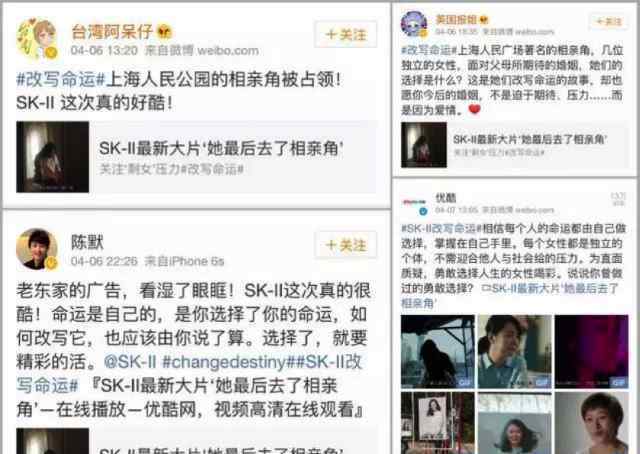Follow 陈默 with +关注 button
Image resolution: width=640 pixels, height=454 pixels.
click(x=345, y=245)
